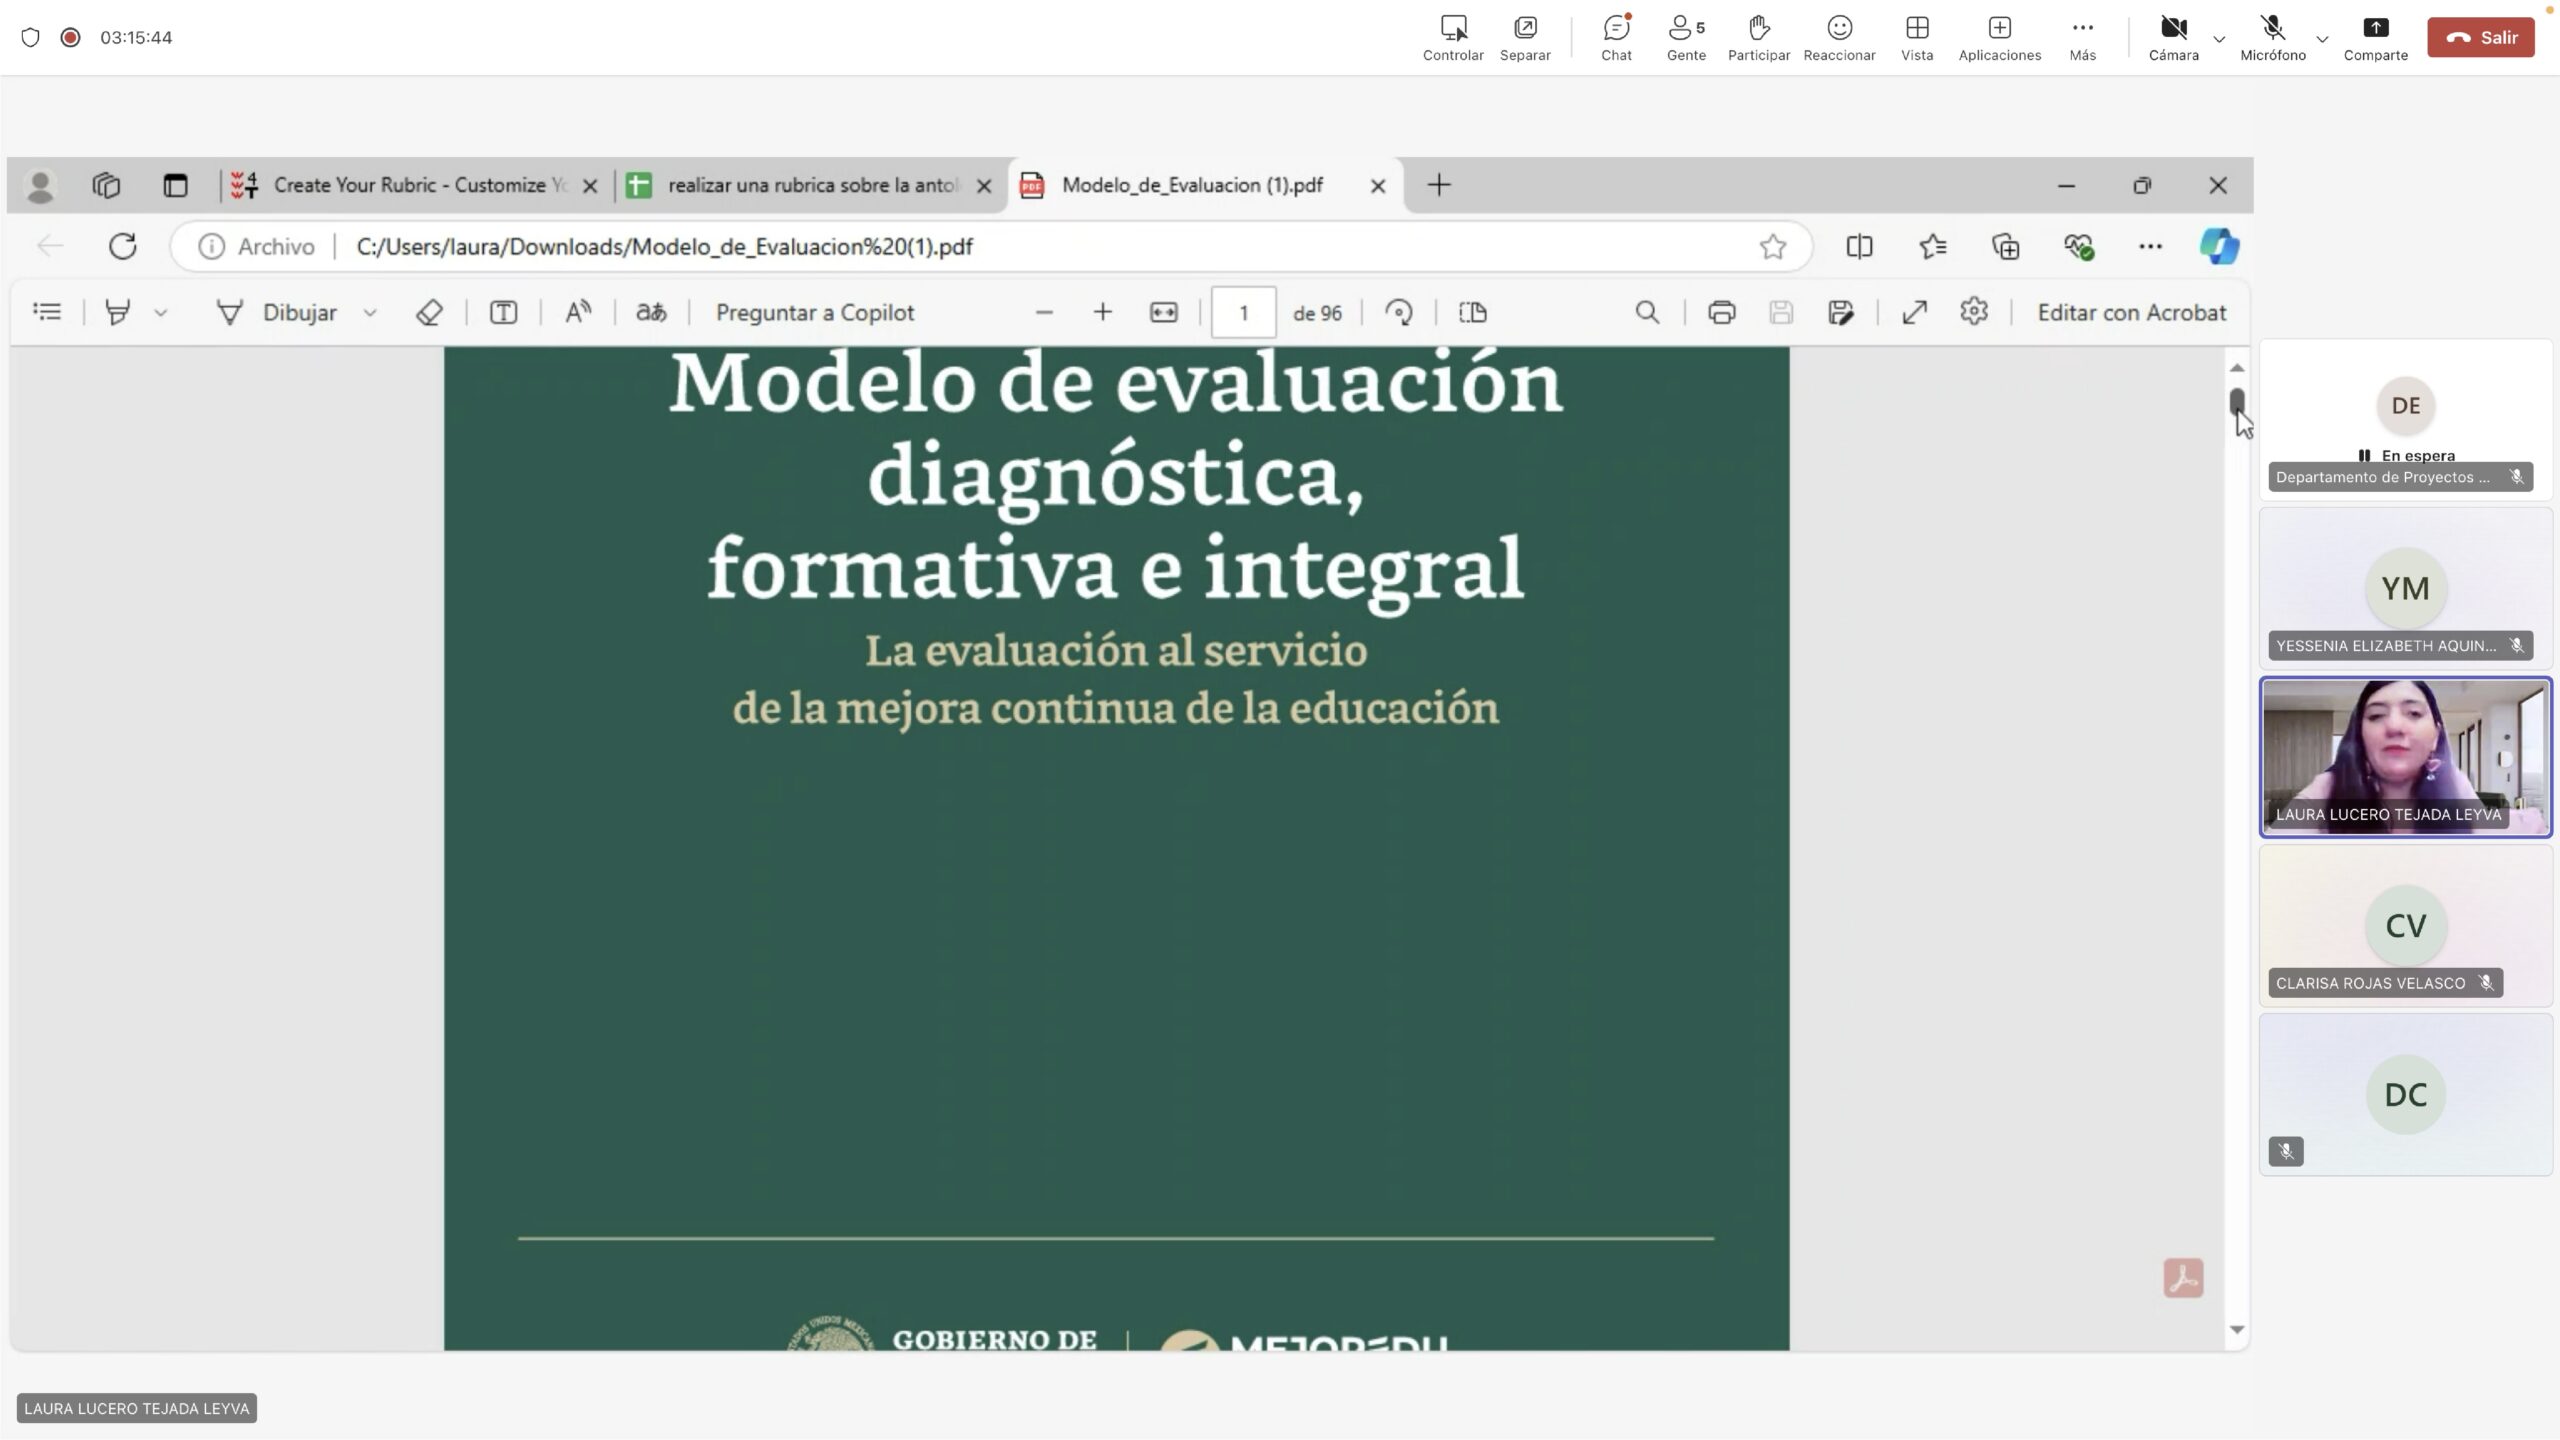Expand camera options chevron next to Cámara

(2219, 39)
